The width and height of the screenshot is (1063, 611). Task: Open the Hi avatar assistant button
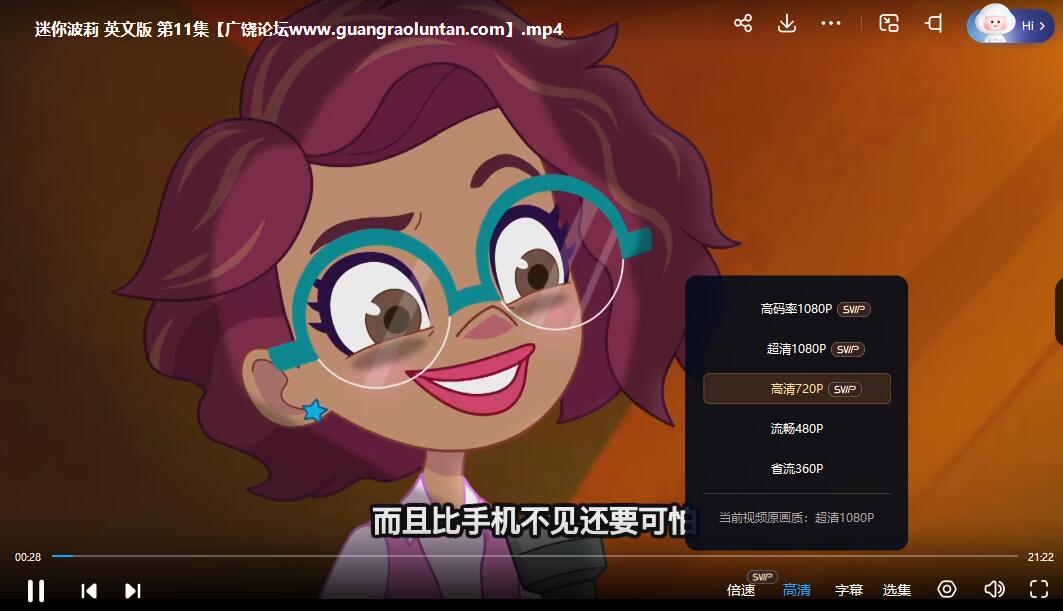coord(1011,25)
